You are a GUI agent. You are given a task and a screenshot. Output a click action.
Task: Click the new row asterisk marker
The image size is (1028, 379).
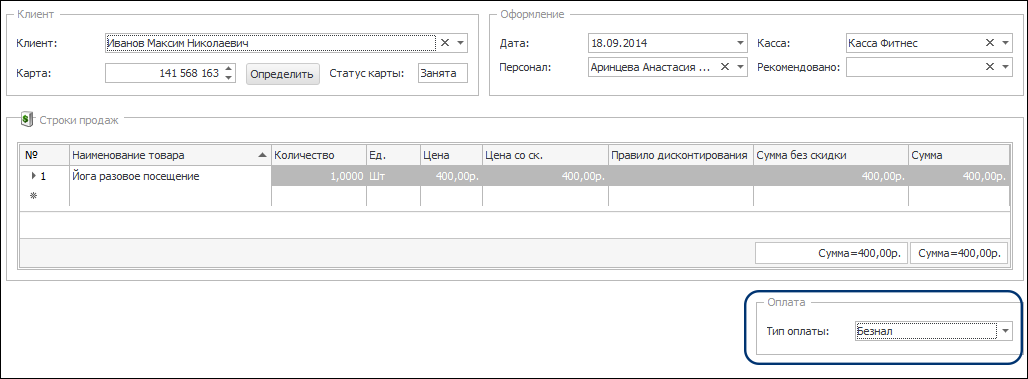tap(33, 195)
